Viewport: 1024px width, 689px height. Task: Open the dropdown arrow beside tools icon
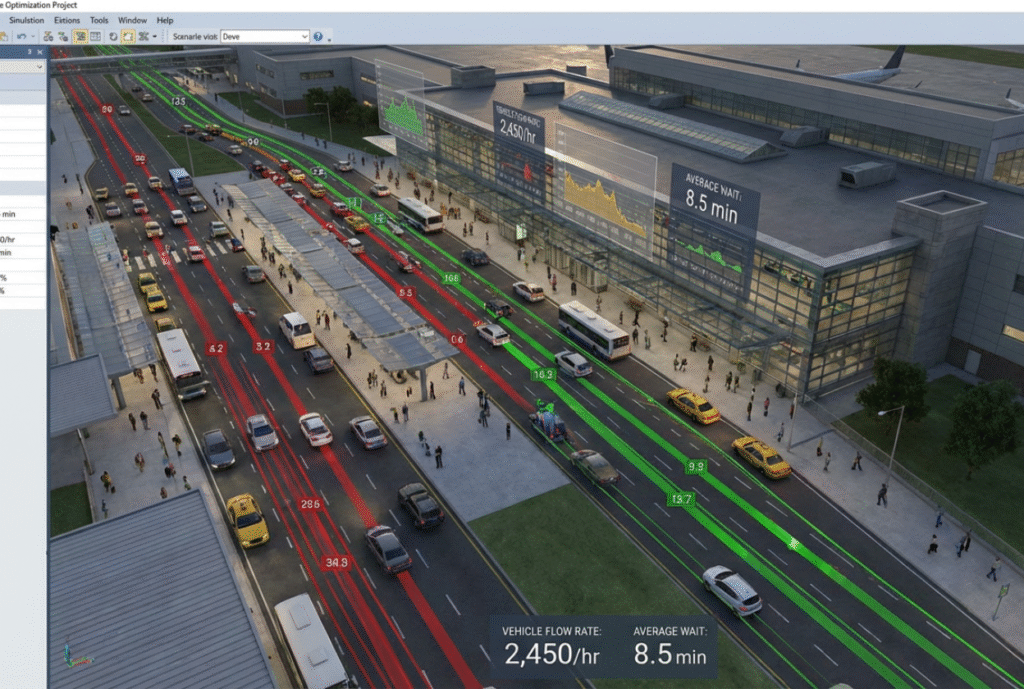tap(155, 36)
